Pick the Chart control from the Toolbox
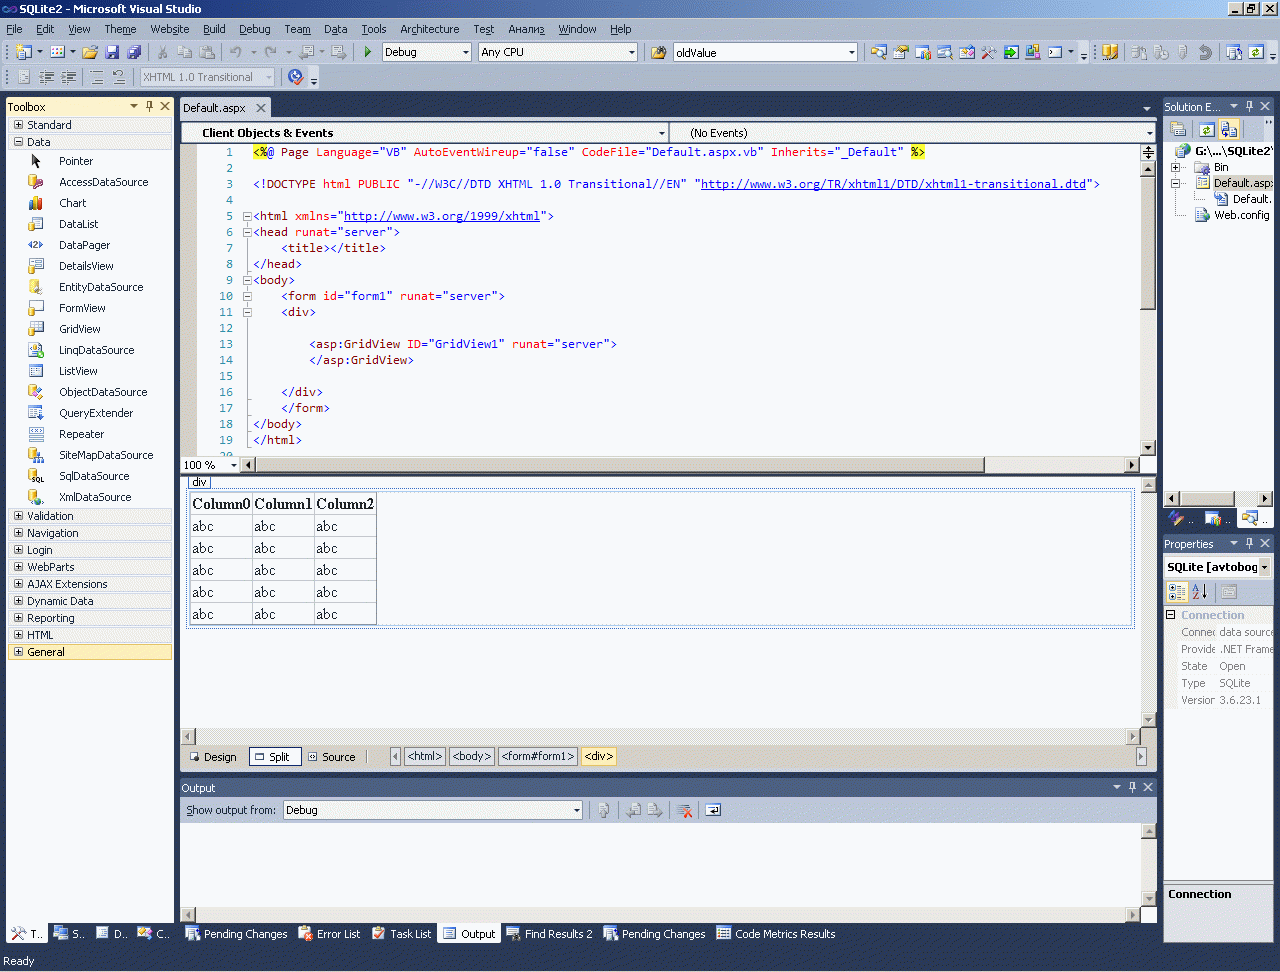 [73, 203]
